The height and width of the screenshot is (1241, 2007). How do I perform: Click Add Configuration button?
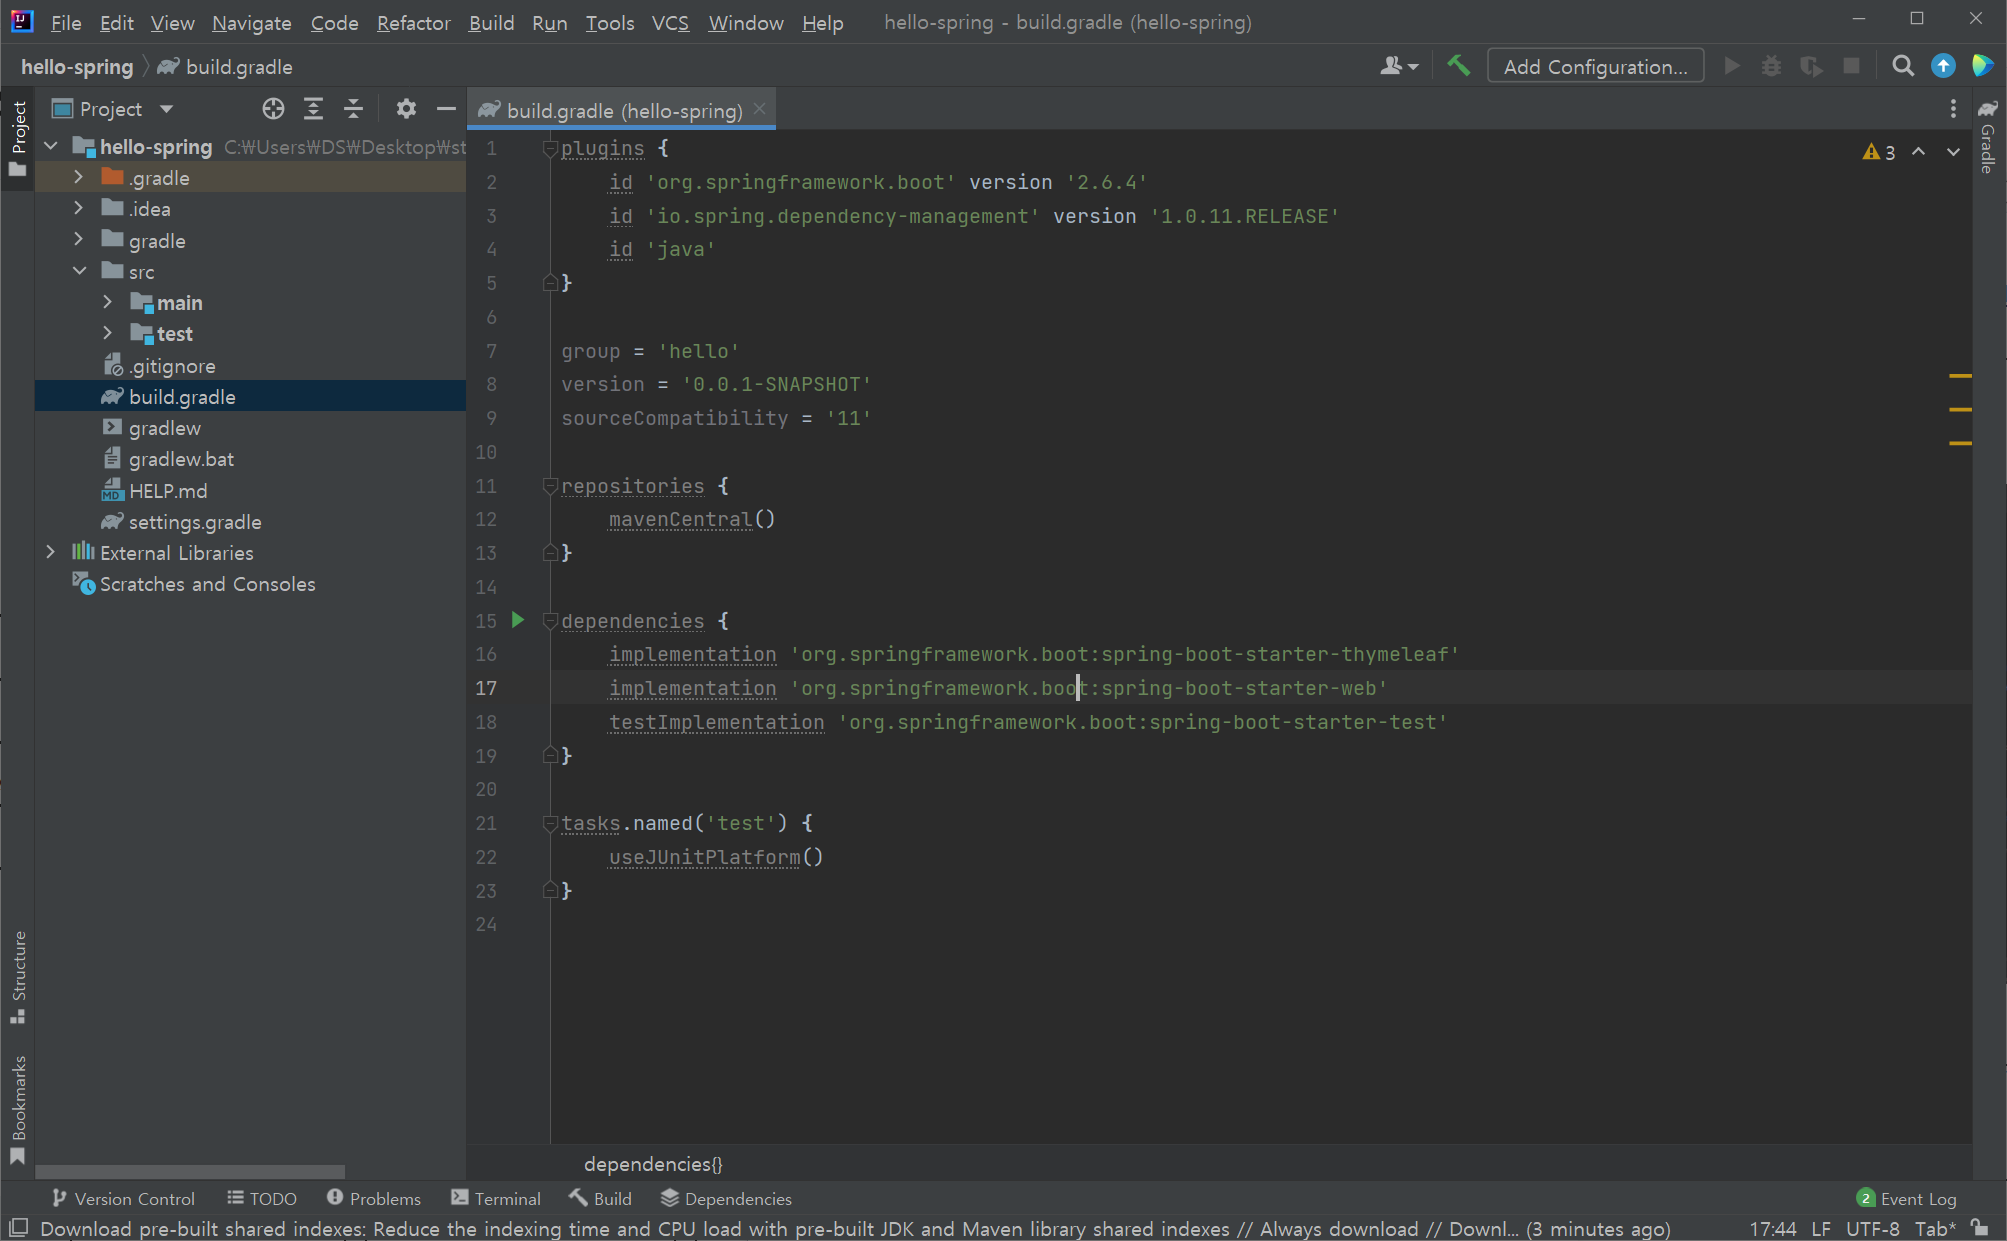[x=1595, y=66]
